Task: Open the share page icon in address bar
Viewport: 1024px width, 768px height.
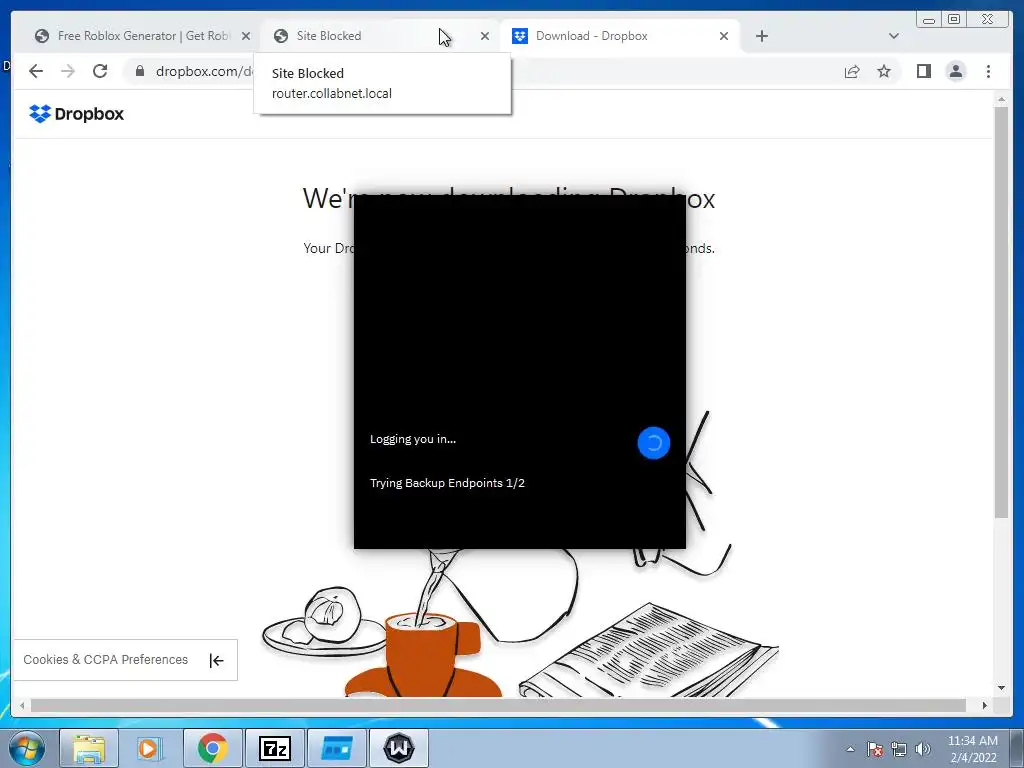Action: pos(852,72)
